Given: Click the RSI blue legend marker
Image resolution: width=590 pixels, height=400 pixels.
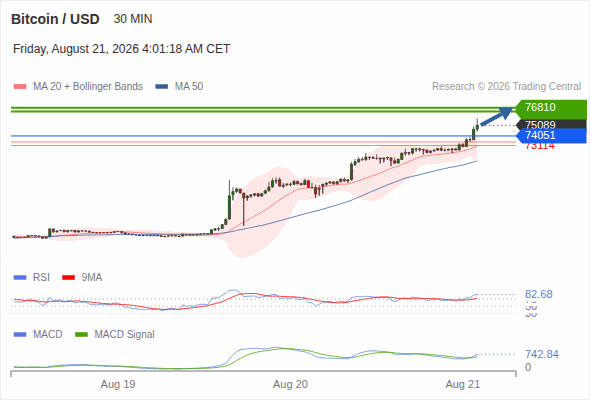Looking at the screenshot, I should (x=20, y=278).
